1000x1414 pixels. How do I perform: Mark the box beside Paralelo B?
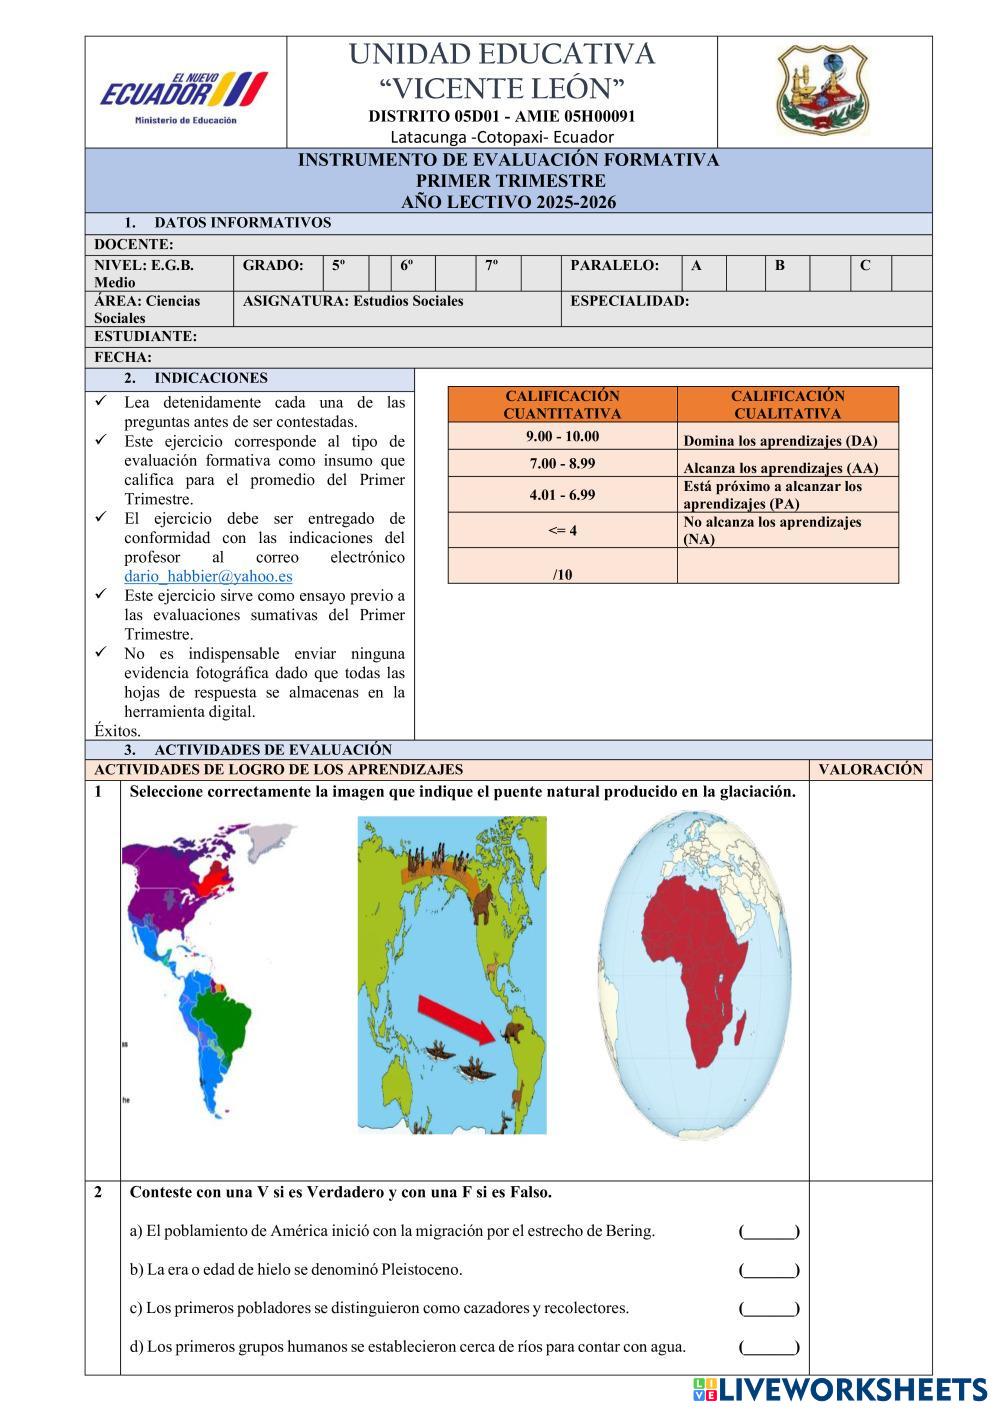[829, 273]
